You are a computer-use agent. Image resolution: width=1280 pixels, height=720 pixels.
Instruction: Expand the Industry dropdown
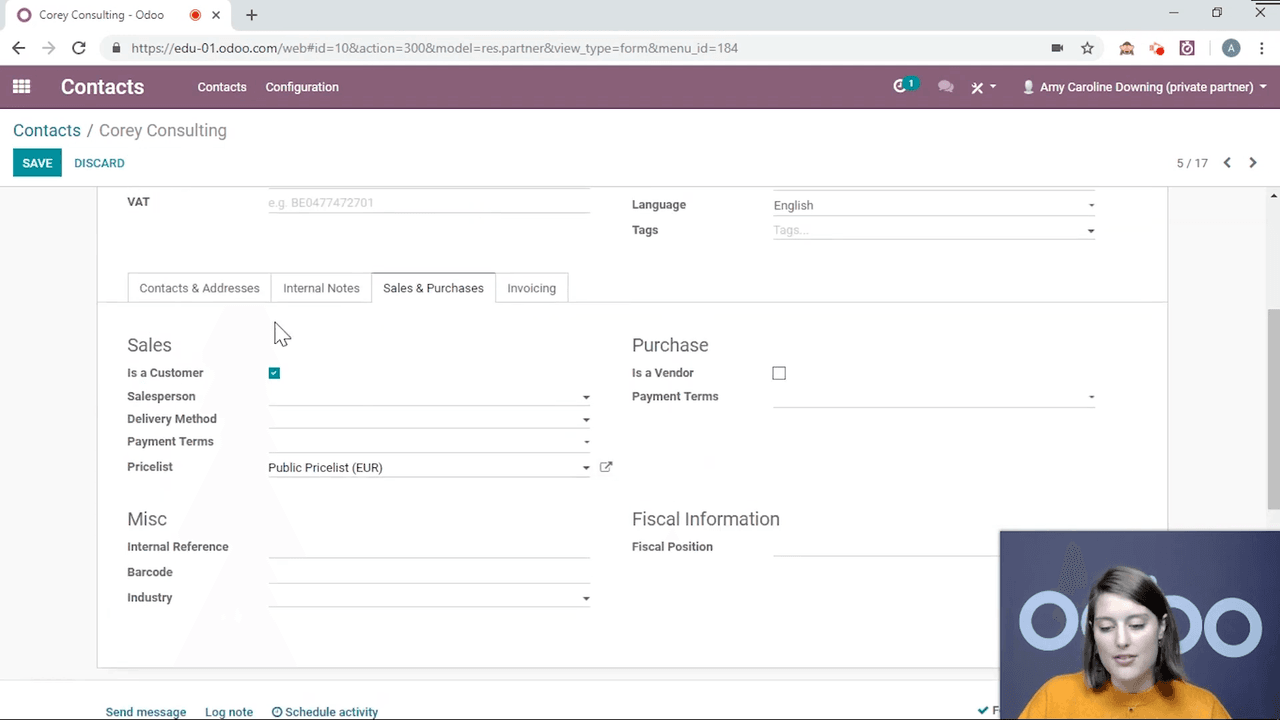[x=586, y=597]
